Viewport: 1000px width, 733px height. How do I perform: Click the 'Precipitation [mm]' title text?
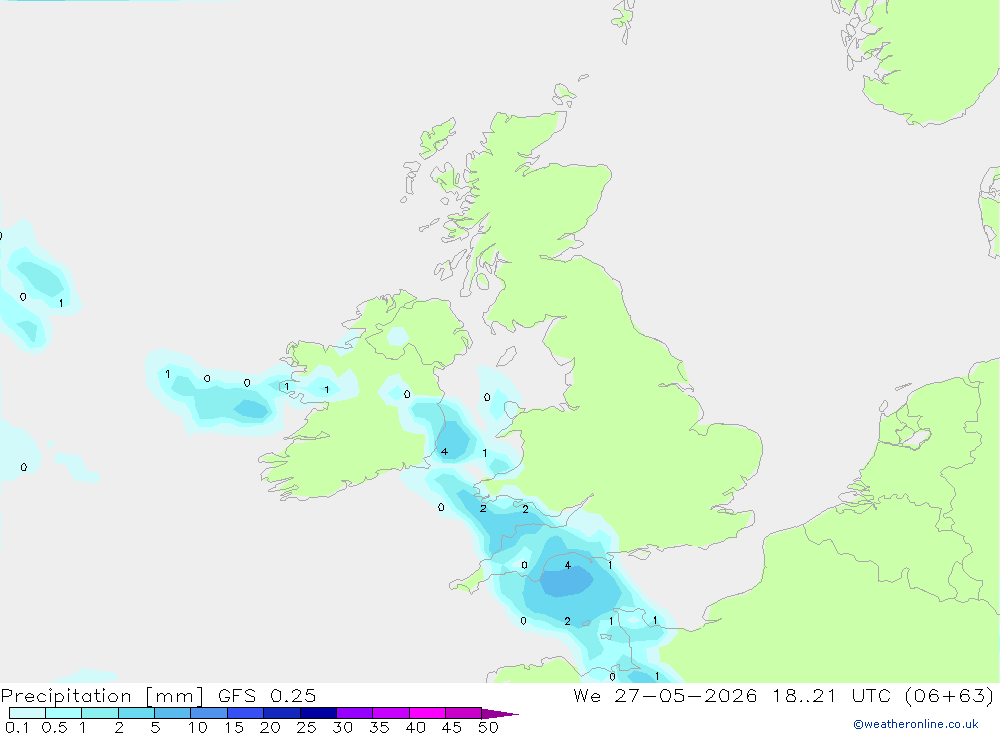(102, 696)
